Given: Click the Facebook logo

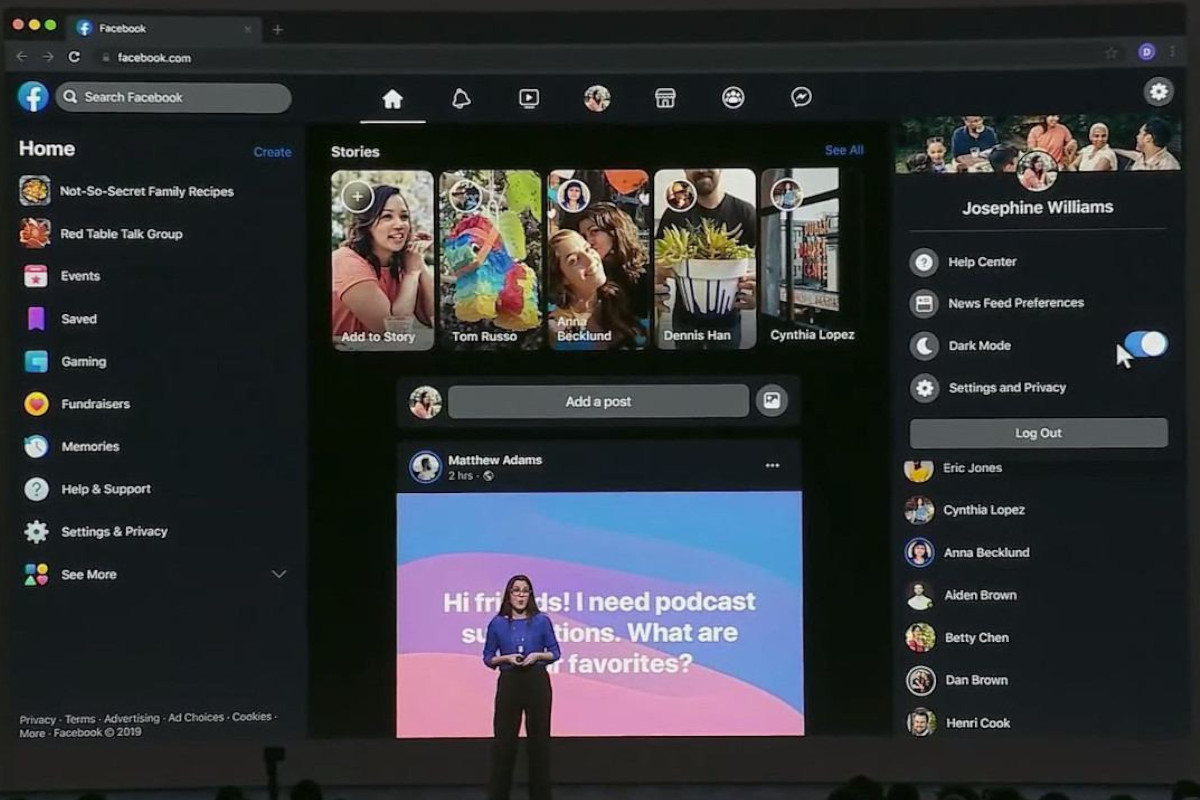Looking at the screenshot, I should coord(33,97).
